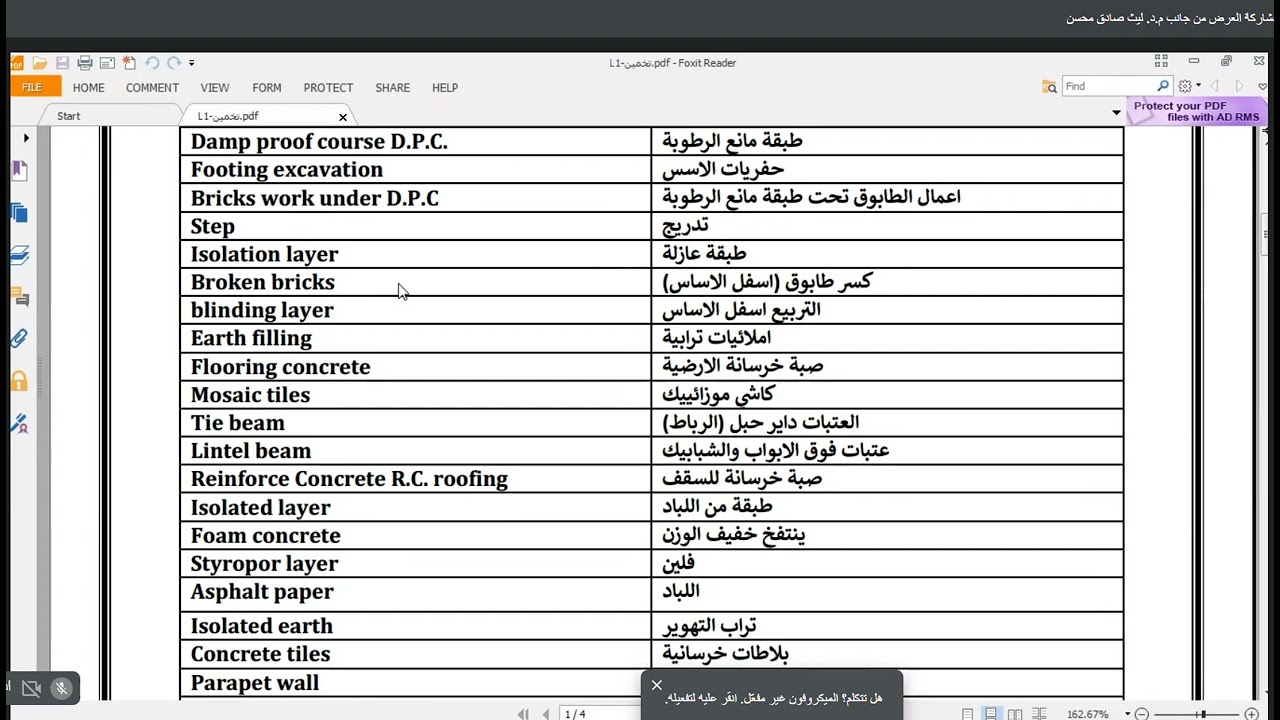Image resolution: width=1280 pixels, height=720 pixels.
Task: Click the Save disk icon
Action: [62, 63]
